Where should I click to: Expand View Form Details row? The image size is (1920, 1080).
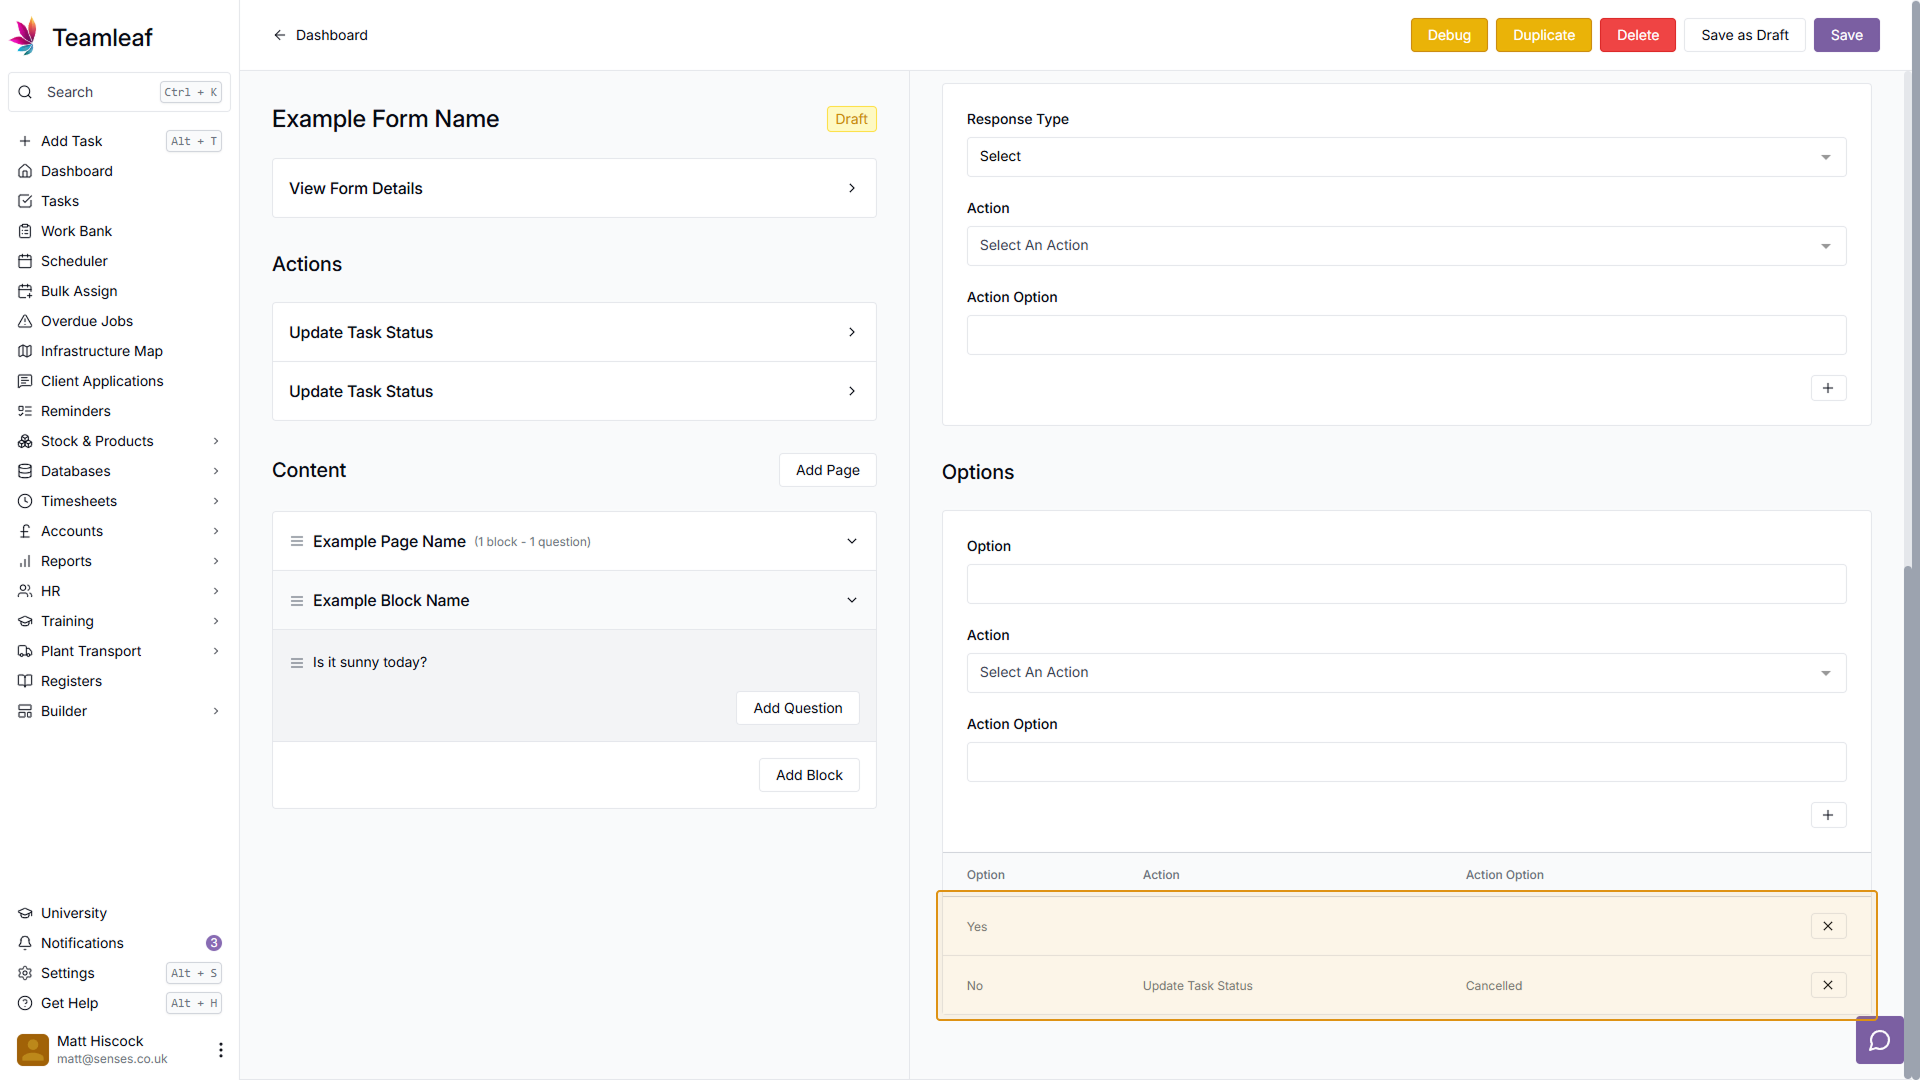pyautogui.click(x=573, y=188)
